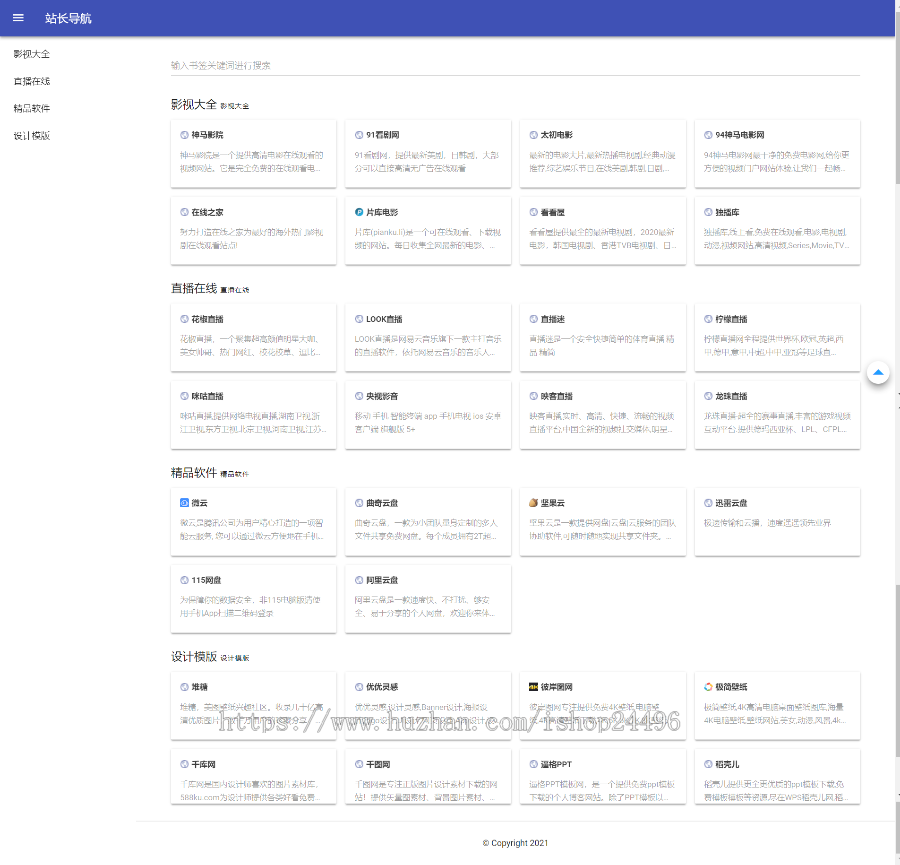The image size is (900, 865).
Task: Open the 龙珠直播 card title
Action: (x=731, y=396)
